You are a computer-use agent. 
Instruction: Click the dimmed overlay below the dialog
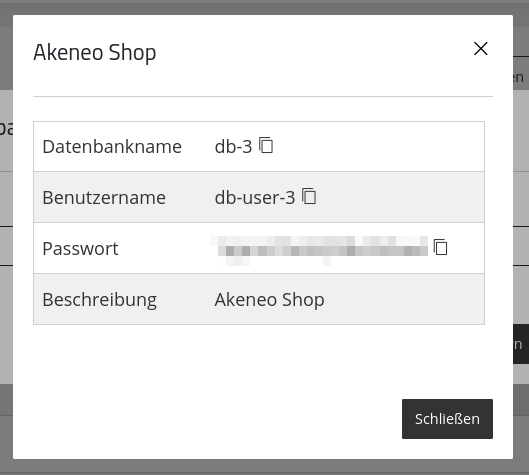pyautogui.click(x=264, y=467)
